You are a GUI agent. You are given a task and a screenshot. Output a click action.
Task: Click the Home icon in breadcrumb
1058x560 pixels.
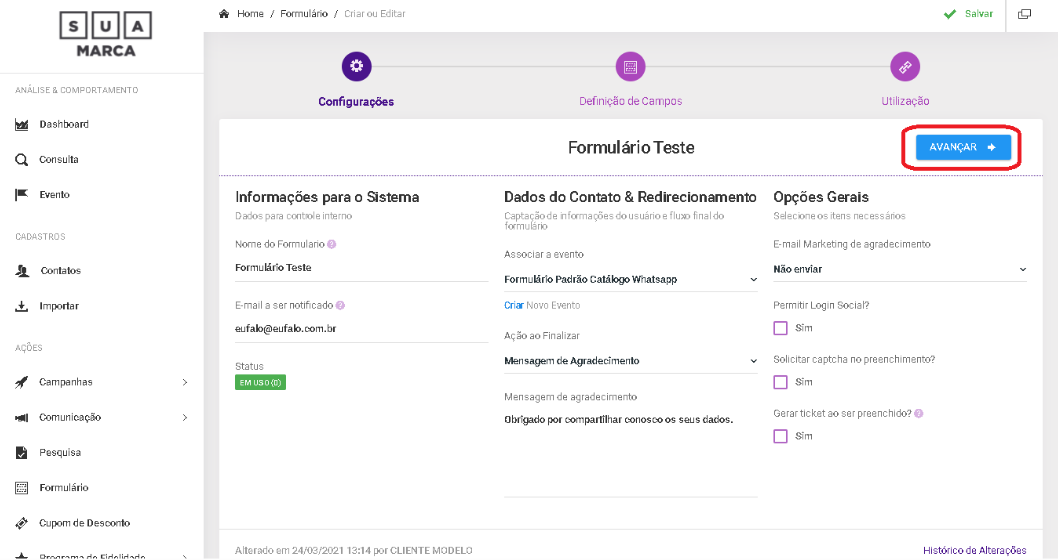pos(223,14)
